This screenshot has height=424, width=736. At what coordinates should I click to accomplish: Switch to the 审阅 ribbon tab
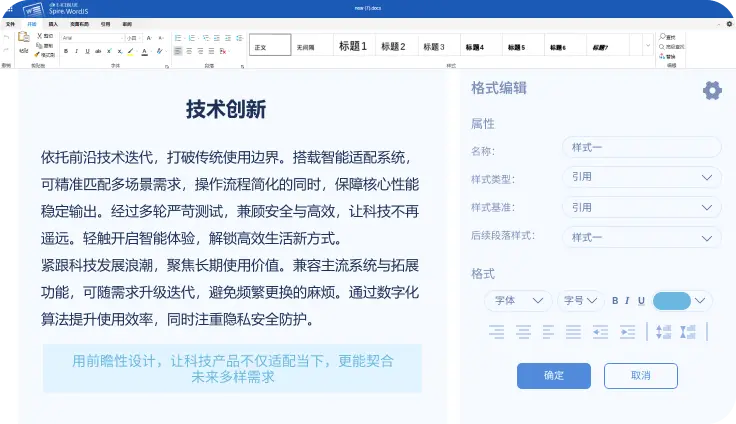[127, 24]
